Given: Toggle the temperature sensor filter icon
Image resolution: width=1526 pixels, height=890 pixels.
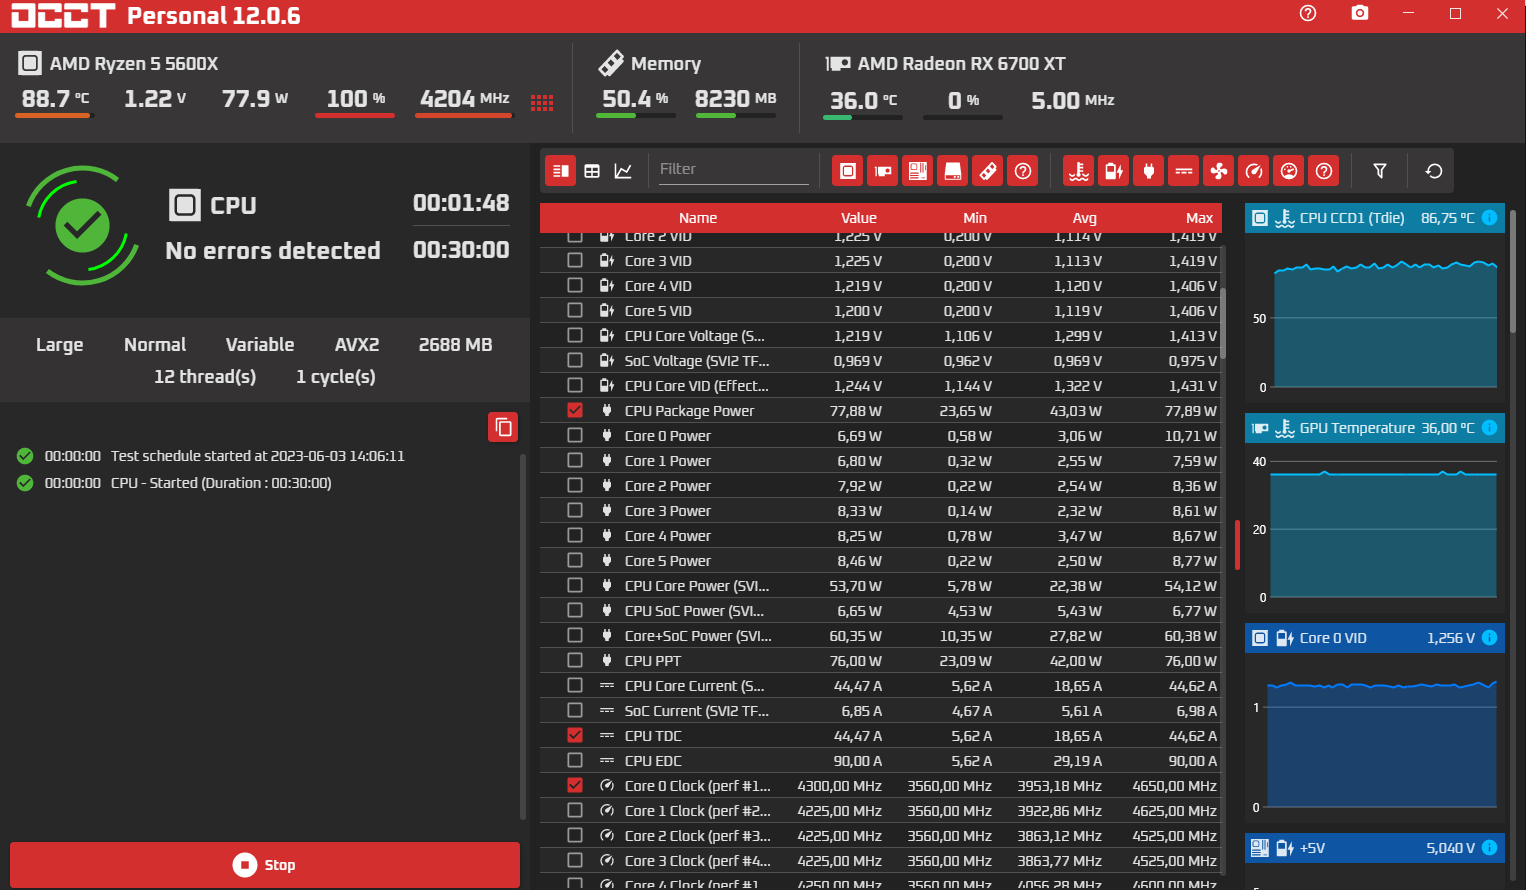Looking at the screenshot, I should pos(1079,171).
